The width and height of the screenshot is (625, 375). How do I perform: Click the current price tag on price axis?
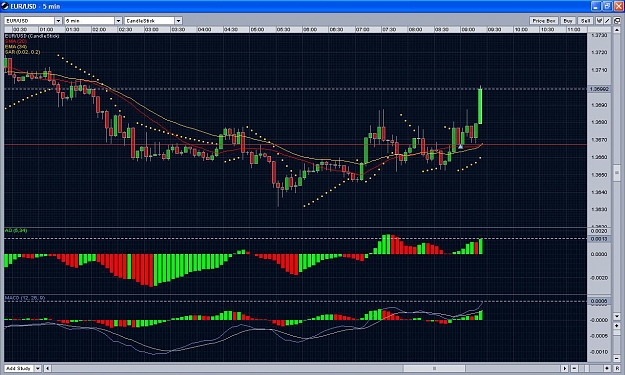click(x=599, y=89)
